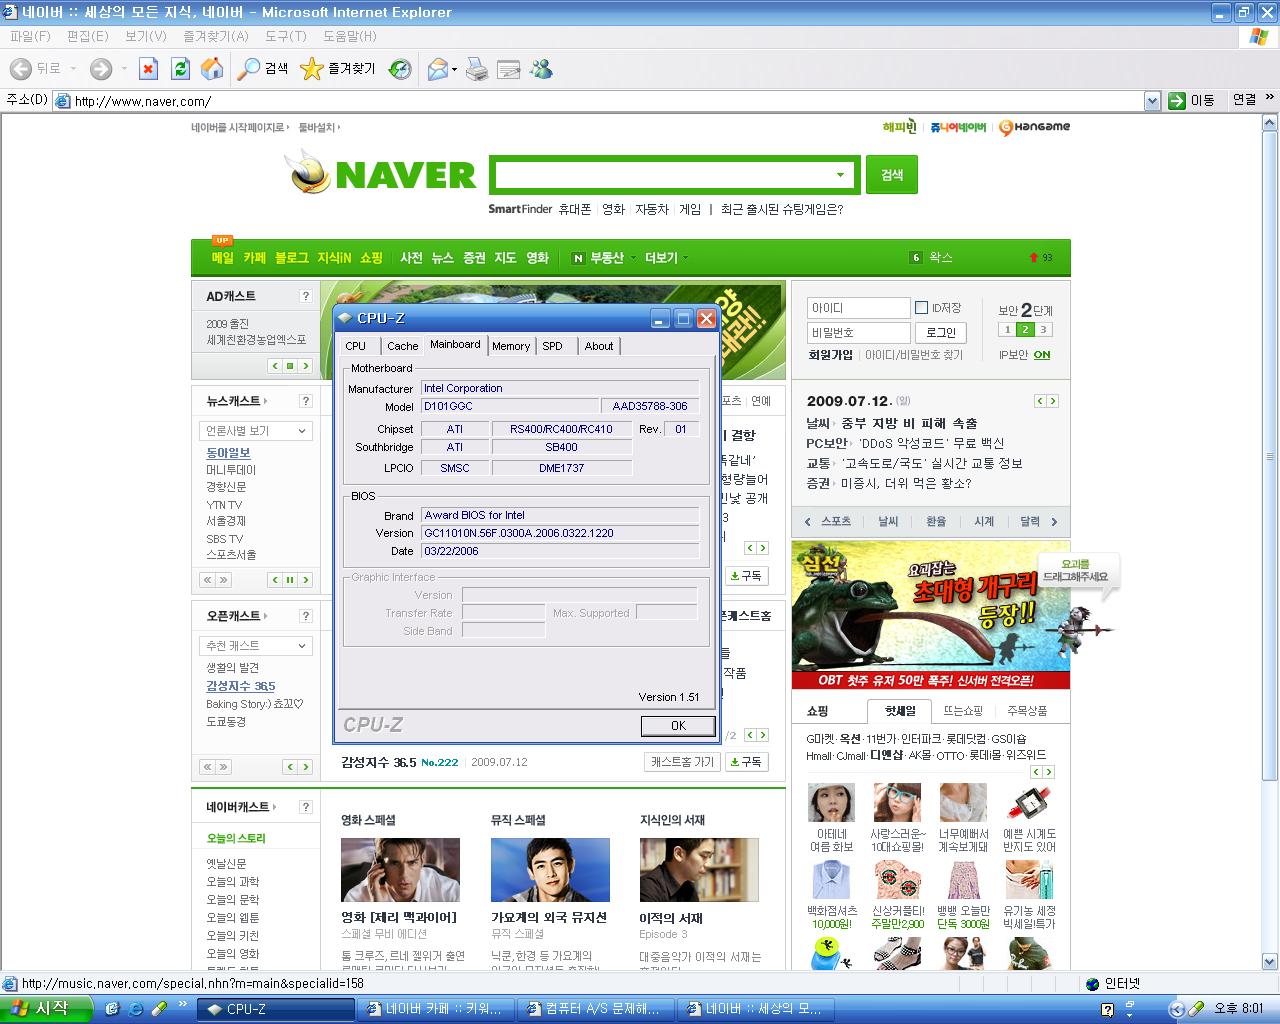This screenshot has height=1024, width=1280.
Task: Click previous arrow left of 스포츠 tab
Action: (807, 521)
